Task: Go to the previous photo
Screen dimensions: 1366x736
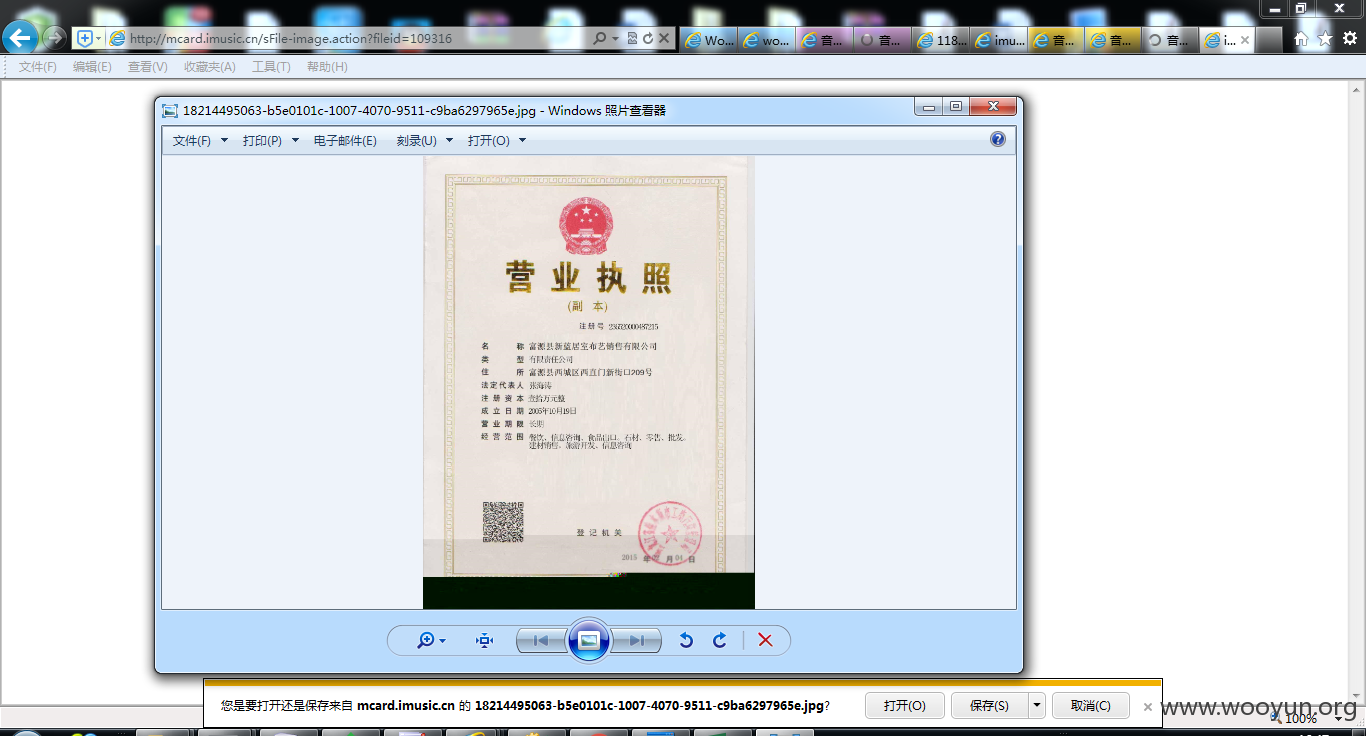Action: (x=540, y=640)
